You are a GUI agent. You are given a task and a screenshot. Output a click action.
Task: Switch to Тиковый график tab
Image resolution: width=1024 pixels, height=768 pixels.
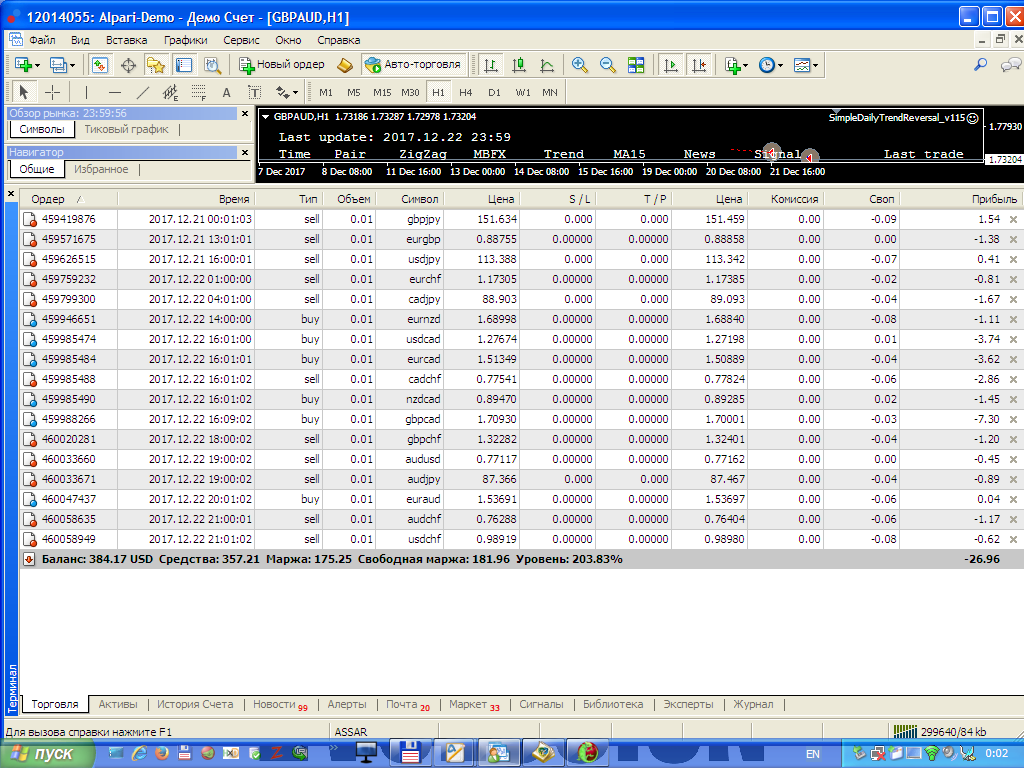126,129
